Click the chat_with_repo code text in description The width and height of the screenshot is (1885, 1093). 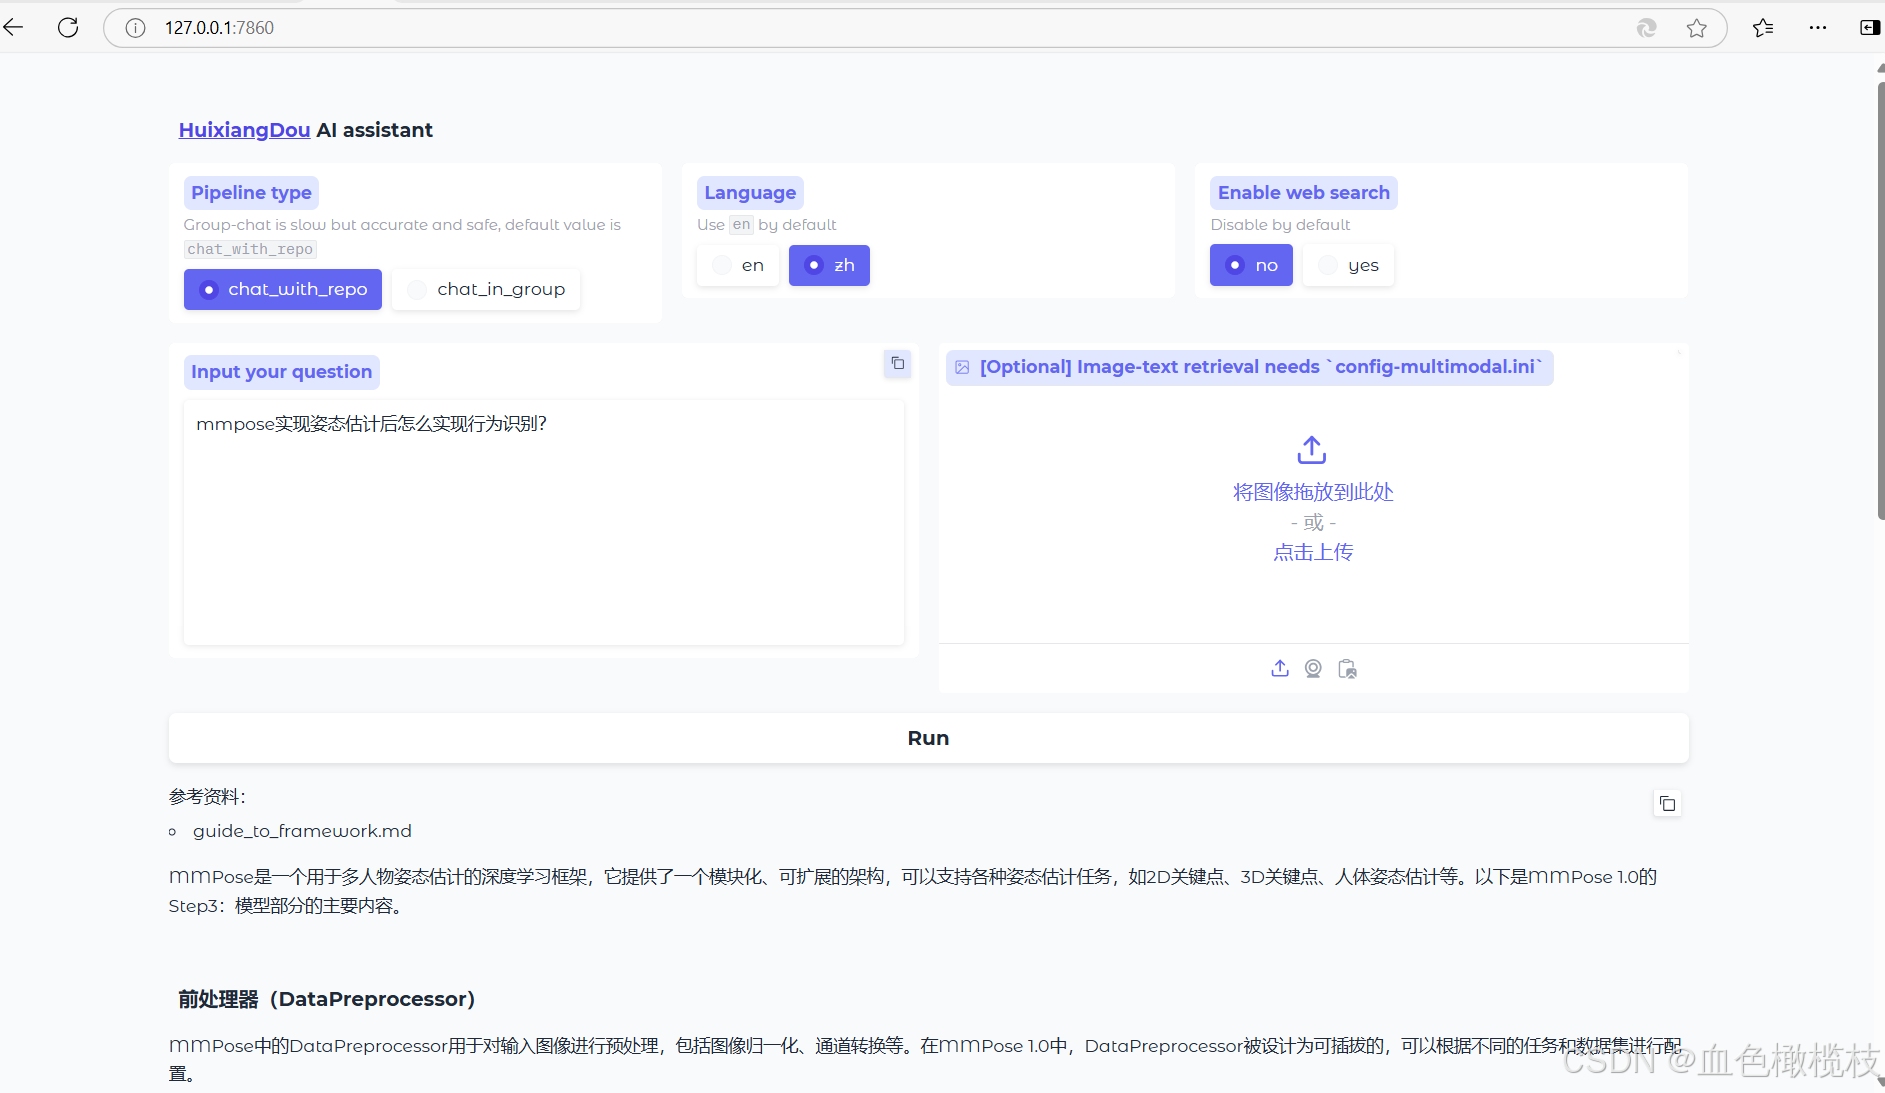[x=250, y=250]
